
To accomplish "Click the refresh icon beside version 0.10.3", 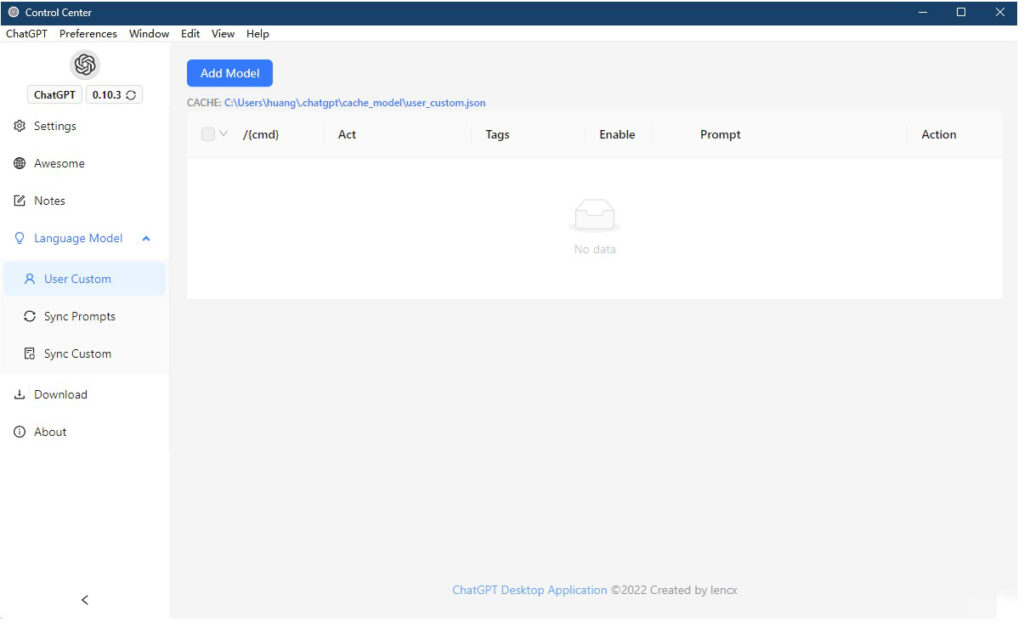I will (131, 95).
